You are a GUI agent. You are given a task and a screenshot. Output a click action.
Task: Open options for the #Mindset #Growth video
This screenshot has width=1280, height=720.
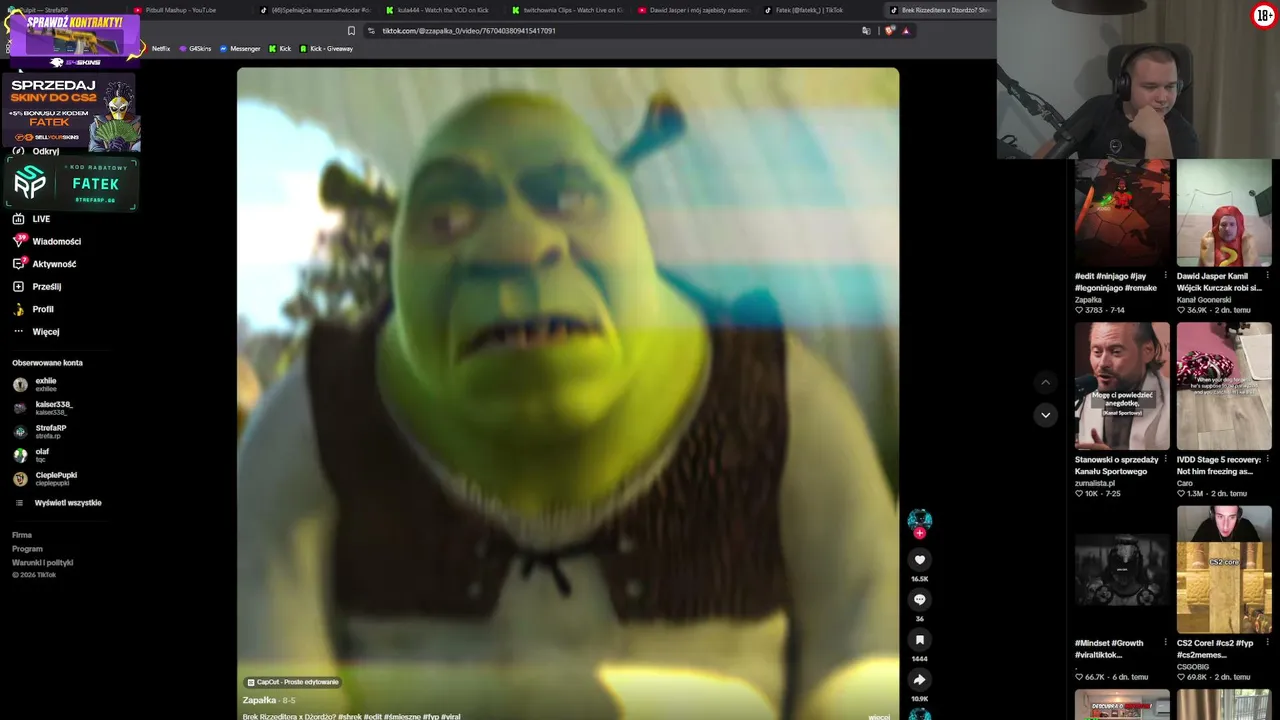(x=1166, y=643)
